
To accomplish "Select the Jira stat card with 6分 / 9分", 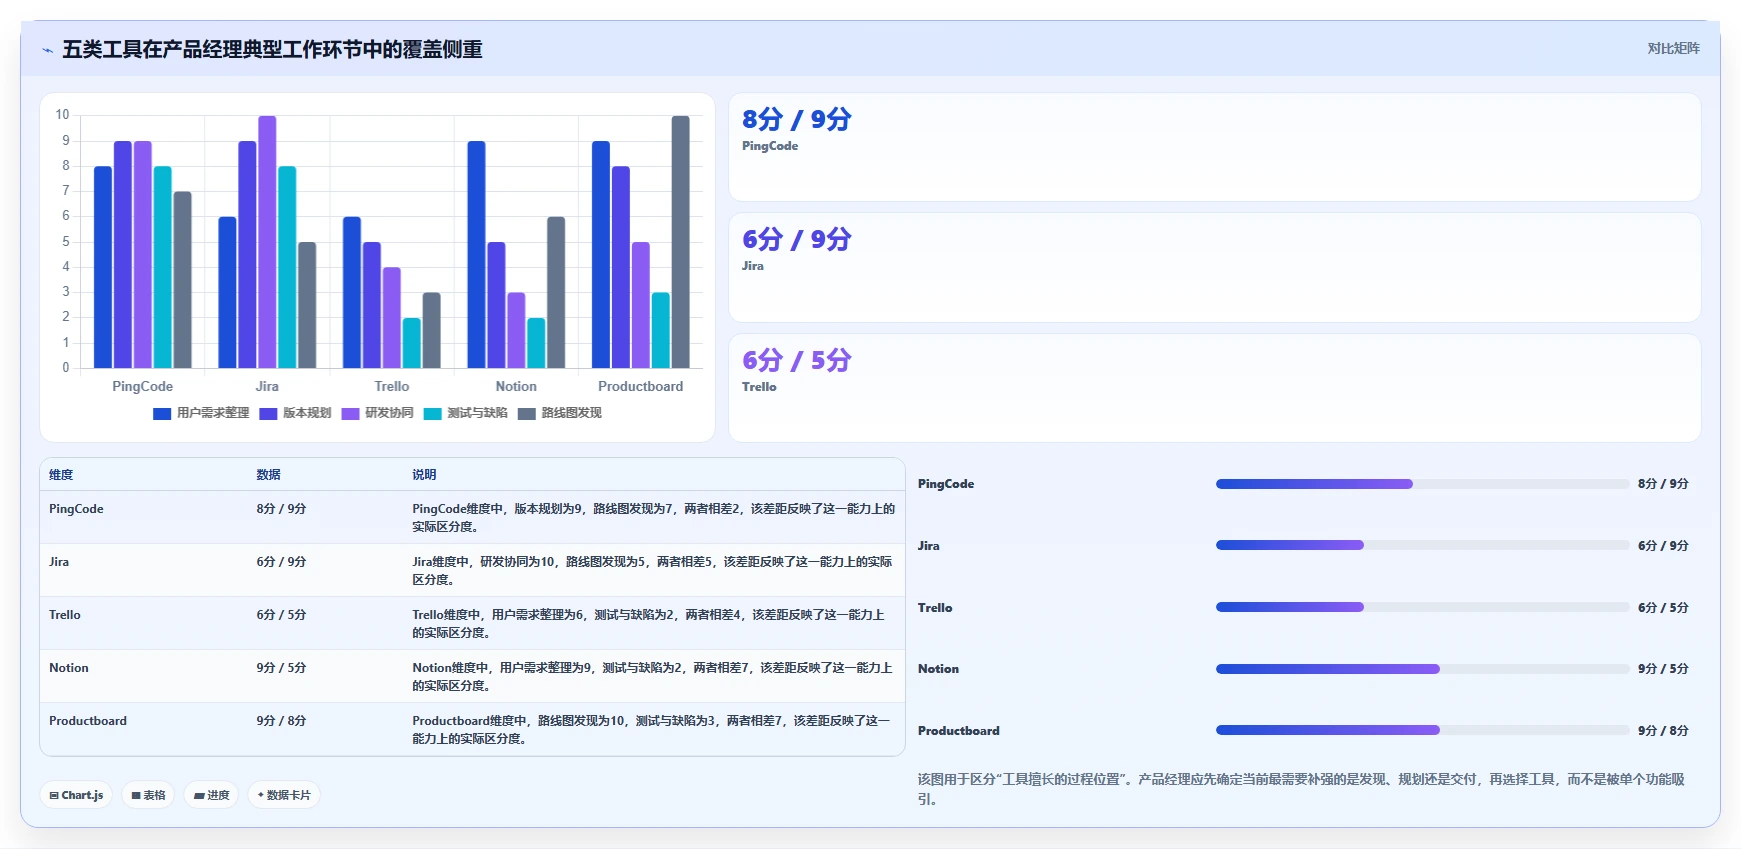I will click(x=1214, y=267).
